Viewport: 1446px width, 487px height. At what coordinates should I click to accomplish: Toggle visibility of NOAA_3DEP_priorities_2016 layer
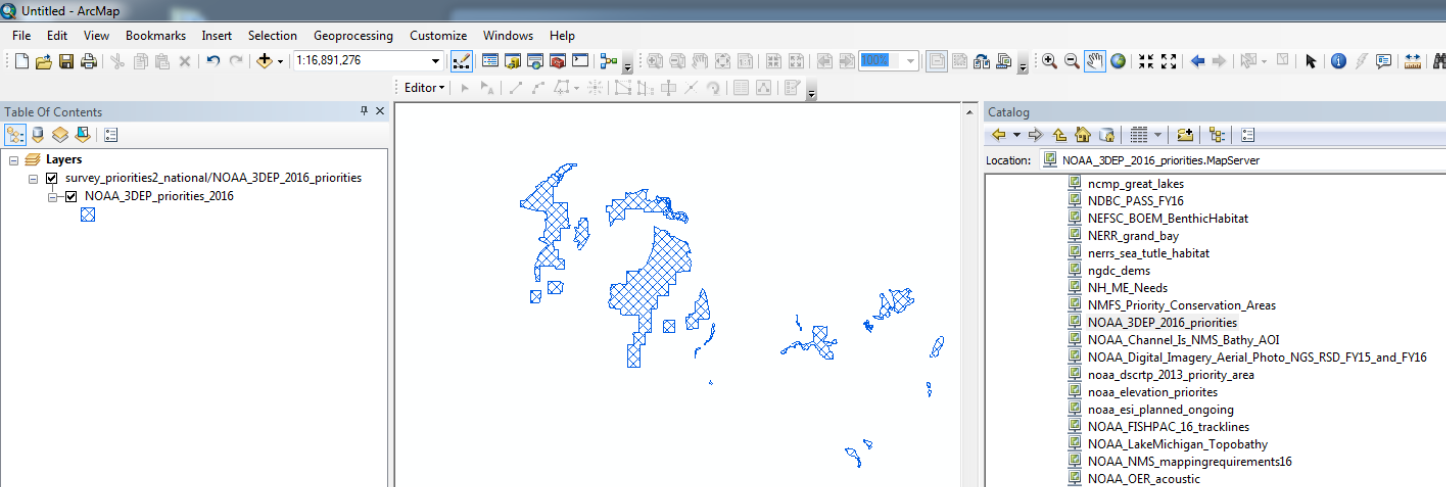pos(71,197)
